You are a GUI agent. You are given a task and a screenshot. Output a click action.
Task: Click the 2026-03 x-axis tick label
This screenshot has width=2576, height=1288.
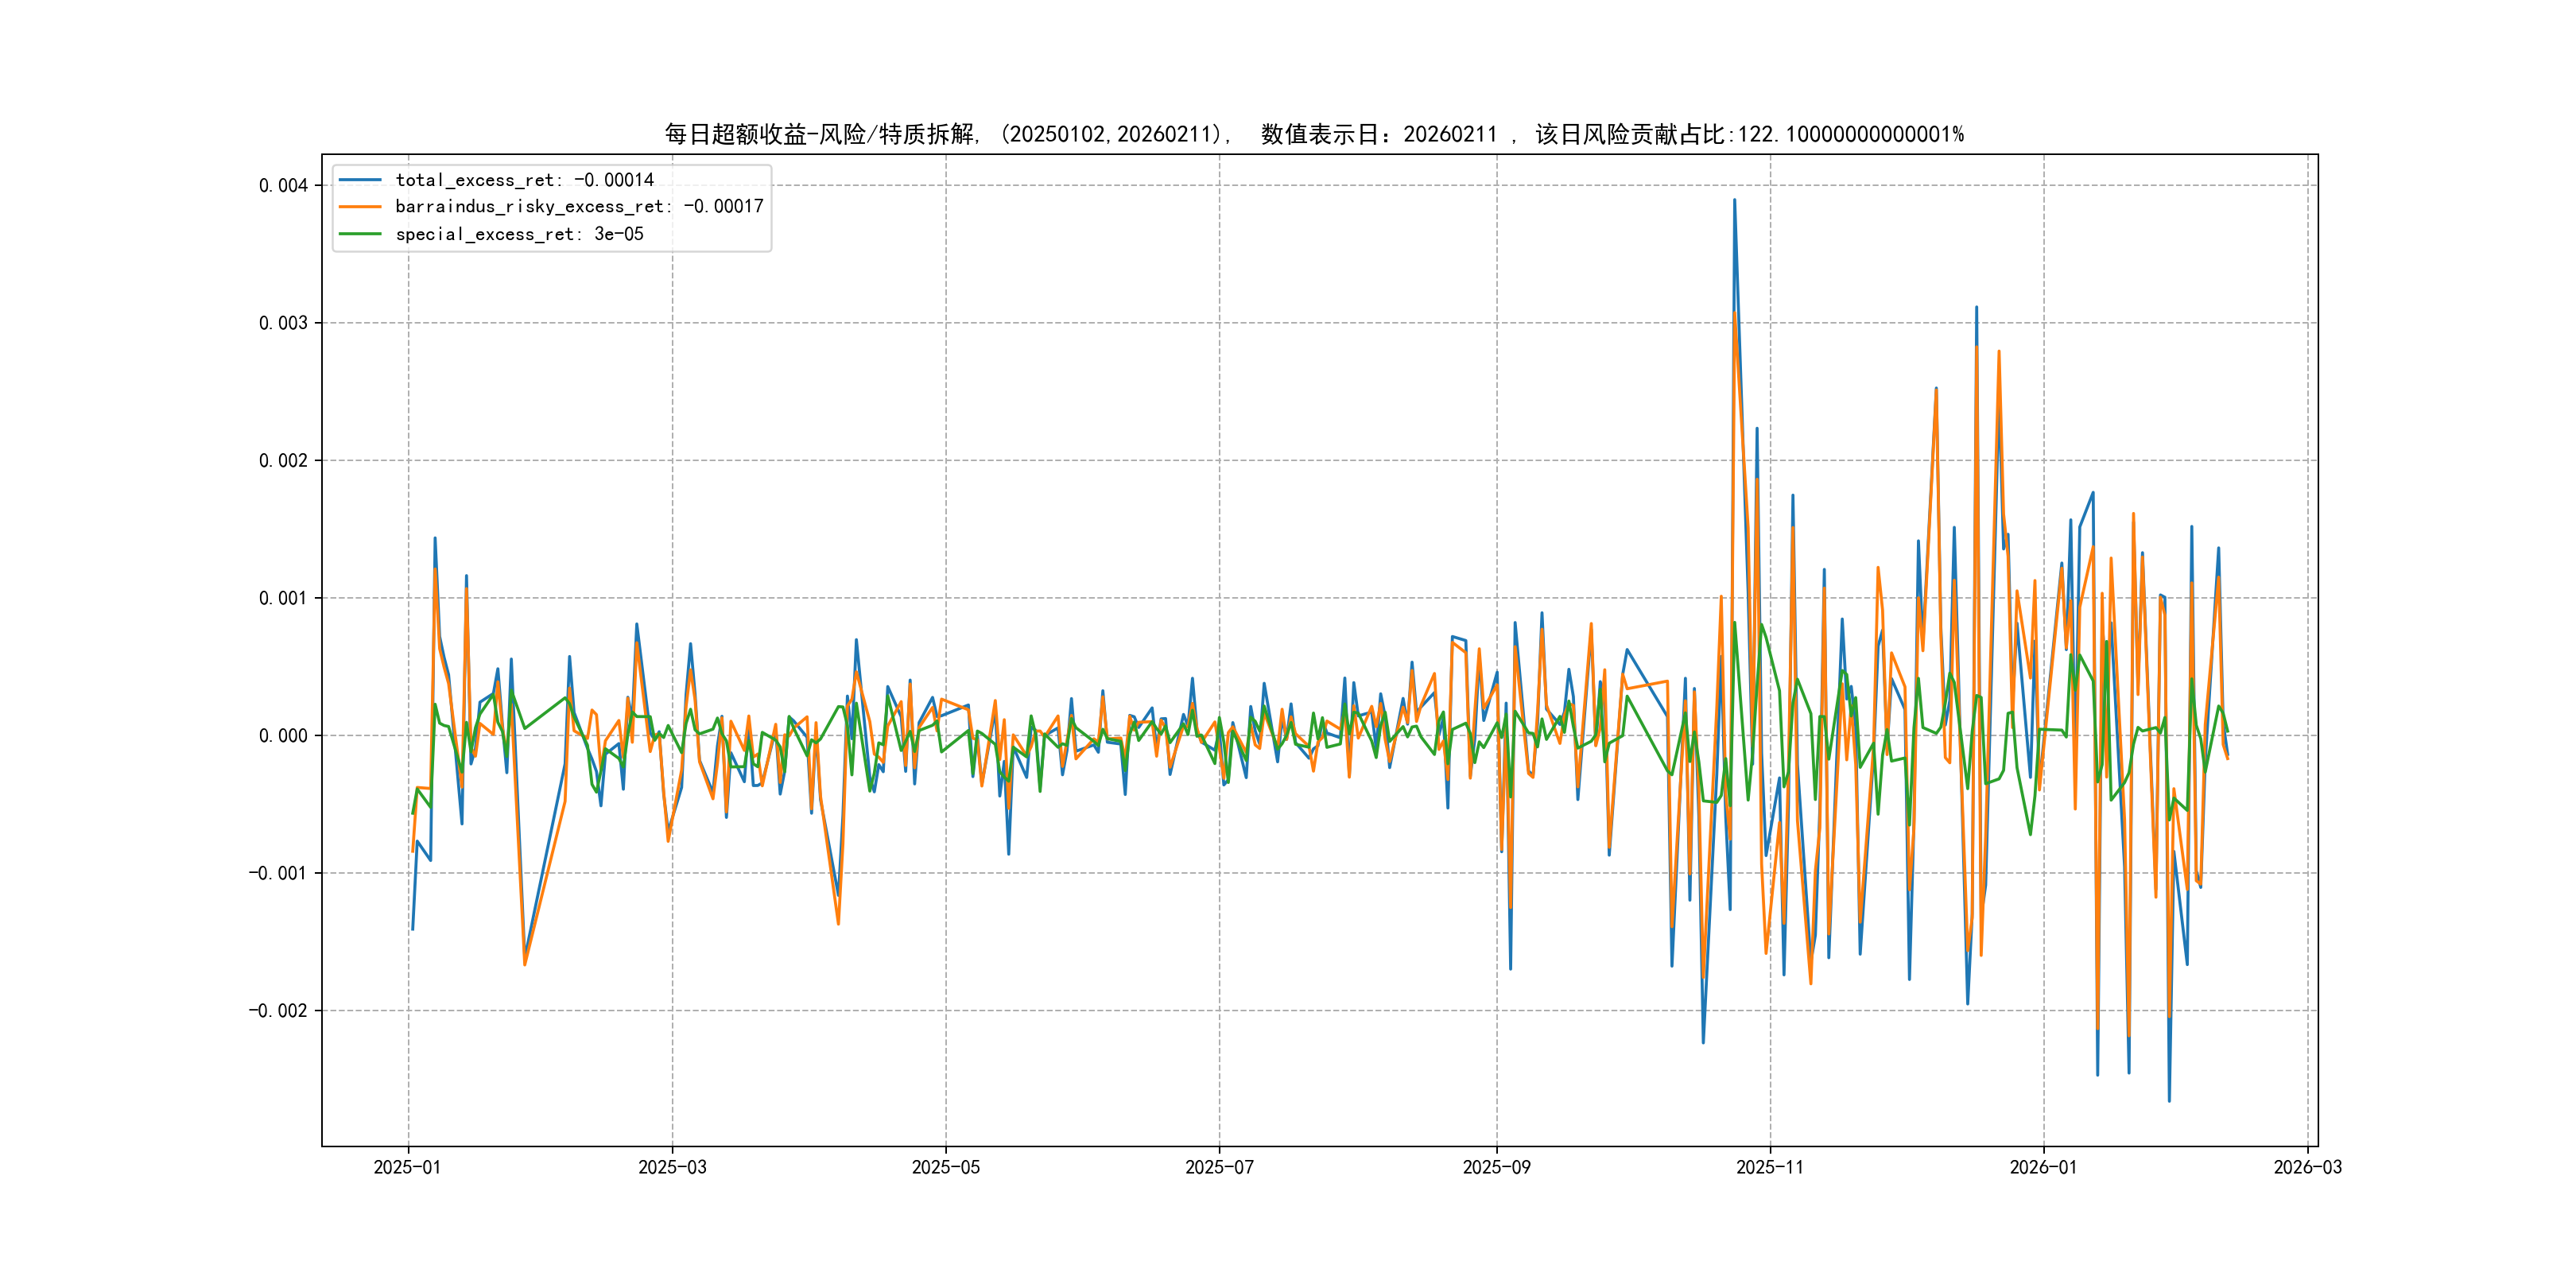click(x=2307, y=1167)
